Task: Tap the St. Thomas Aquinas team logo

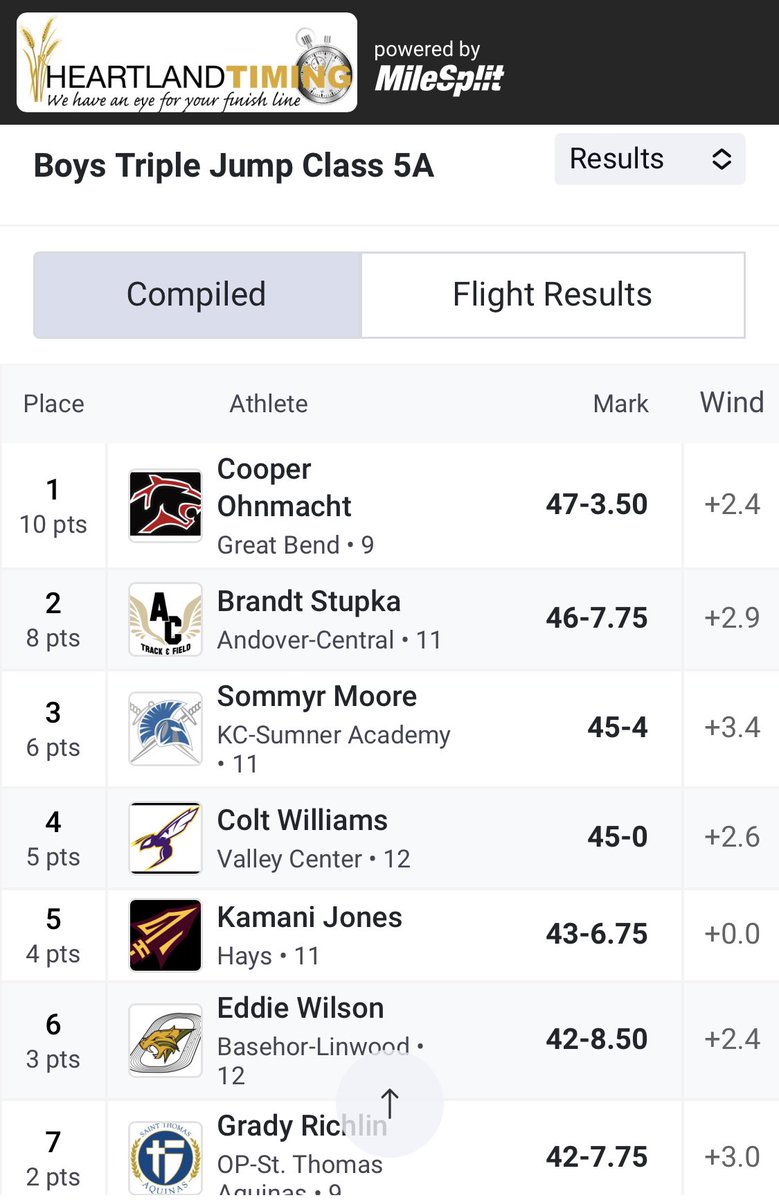Action: [x=166, y=1158]
